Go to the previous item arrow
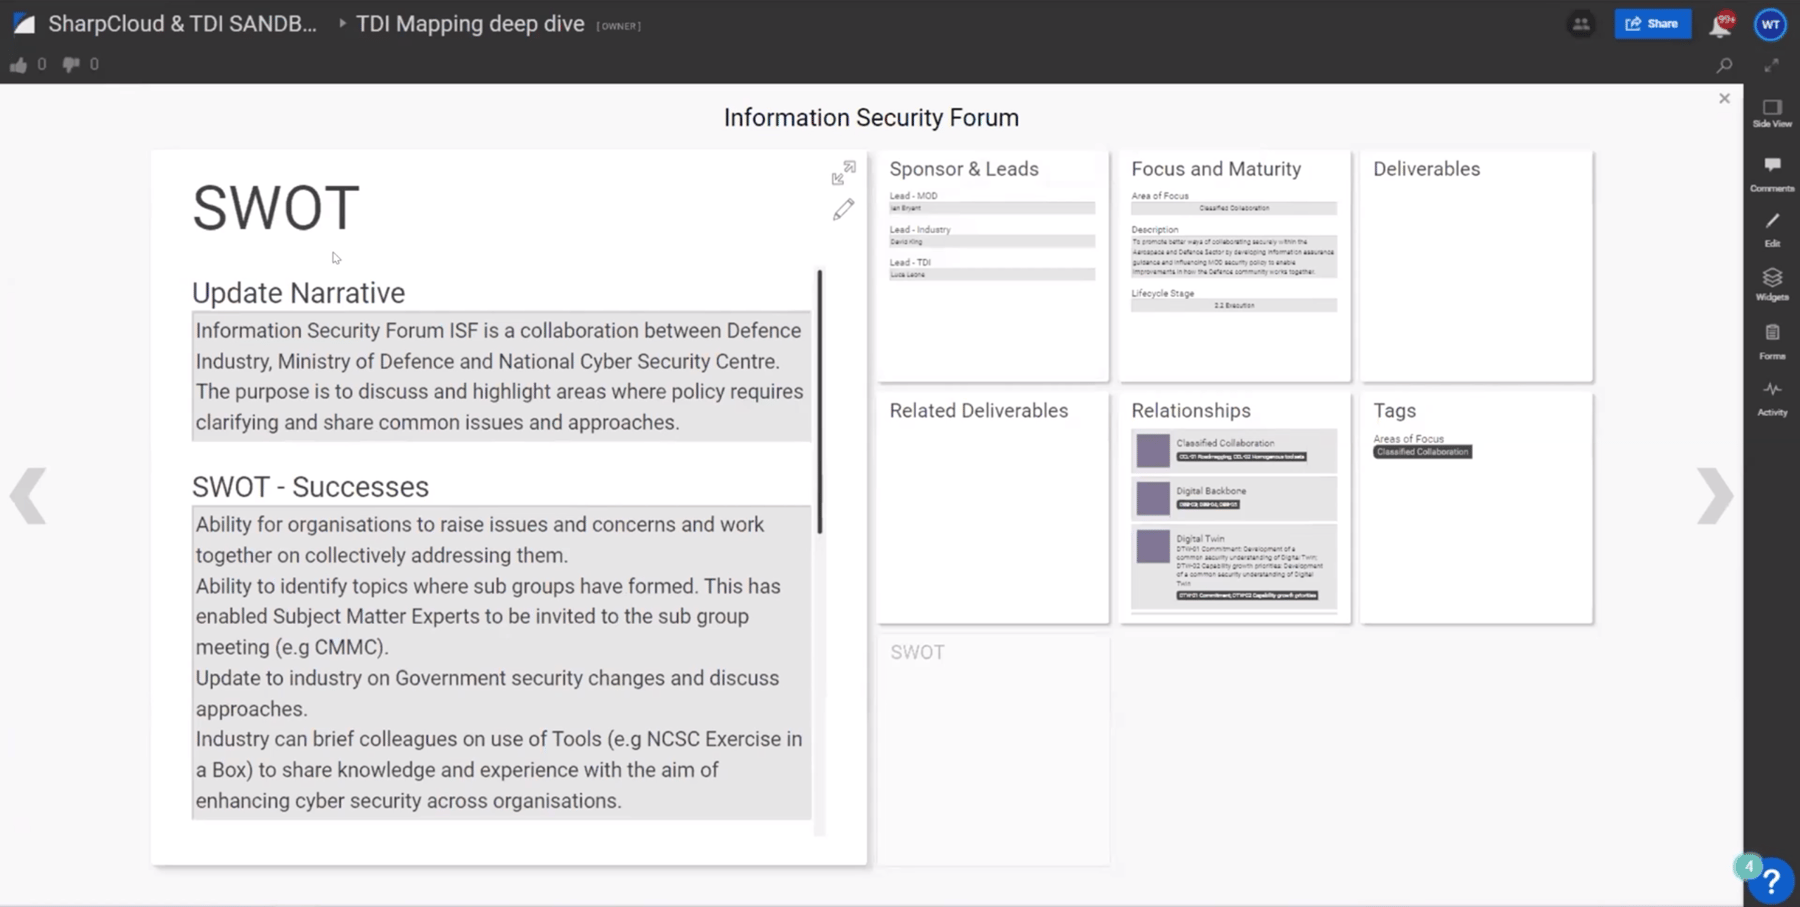This screenshot has height=907, width=1800. click(x=28, y=495)
